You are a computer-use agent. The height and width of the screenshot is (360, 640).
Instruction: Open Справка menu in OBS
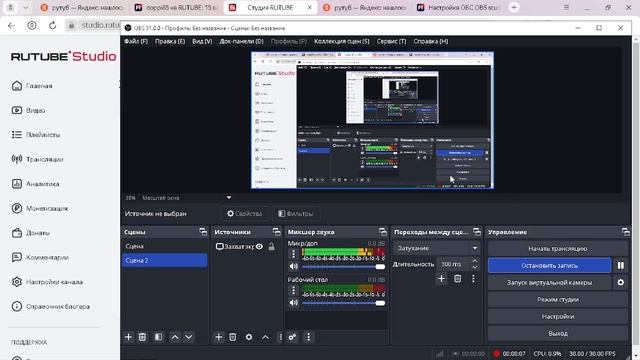click(431, 41)
